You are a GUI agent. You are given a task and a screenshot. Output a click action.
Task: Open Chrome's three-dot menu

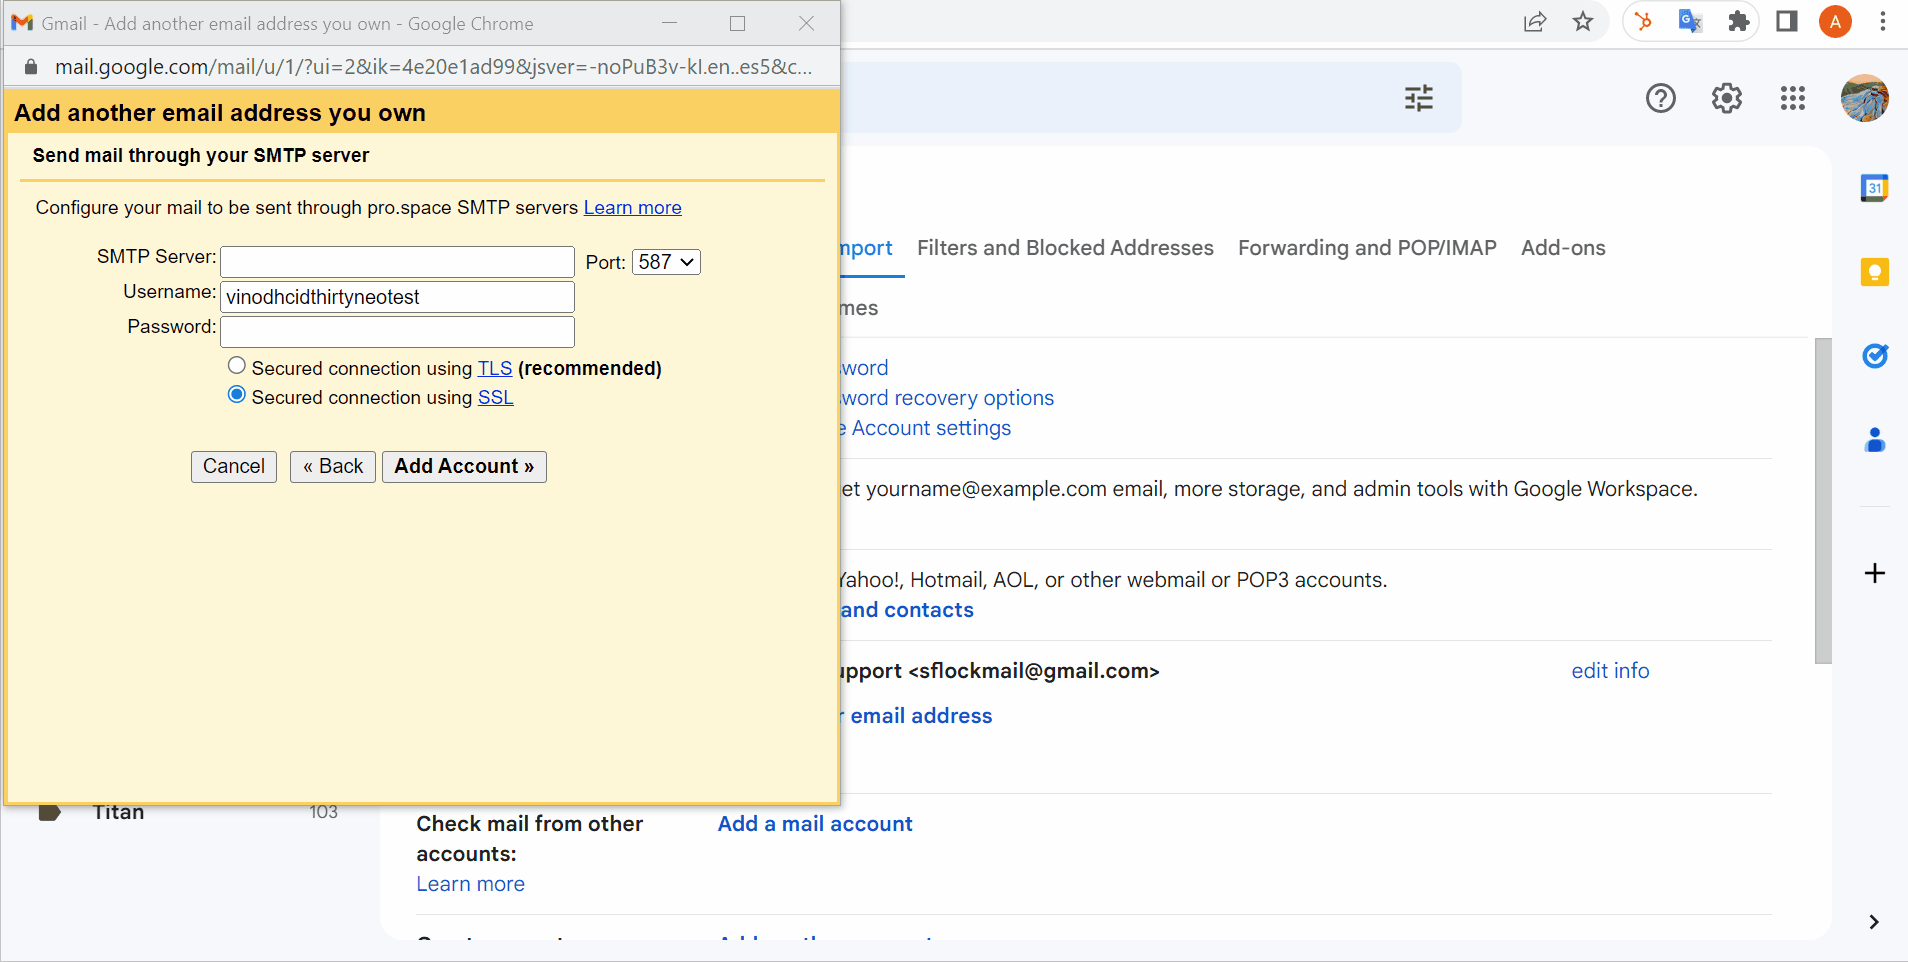[1884, 21]
